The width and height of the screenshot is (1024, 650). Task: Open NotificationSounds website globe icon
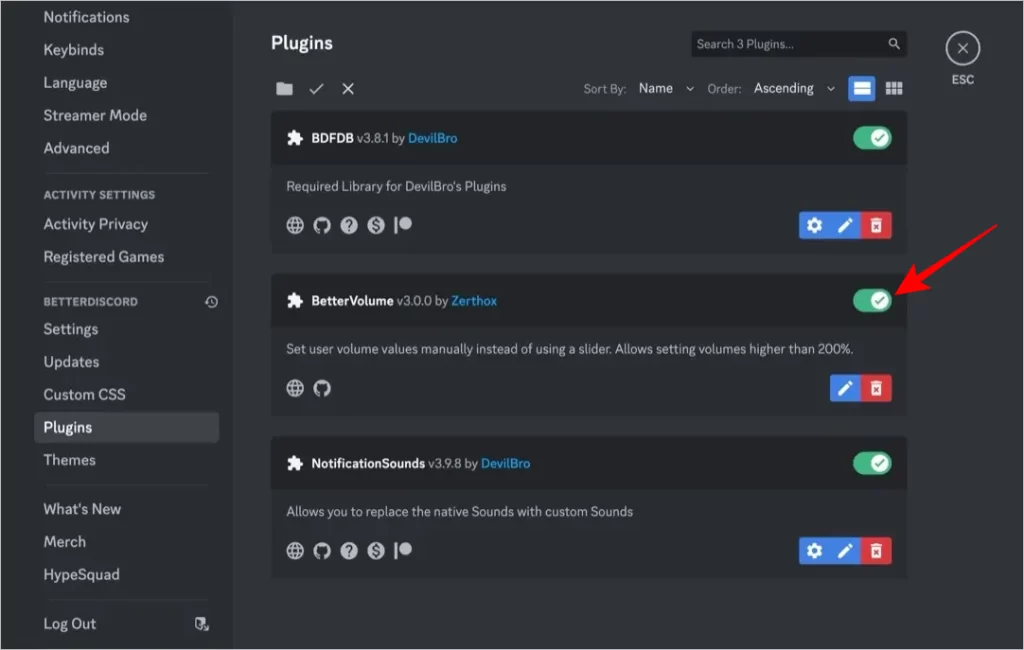click(x=295, y=551)
